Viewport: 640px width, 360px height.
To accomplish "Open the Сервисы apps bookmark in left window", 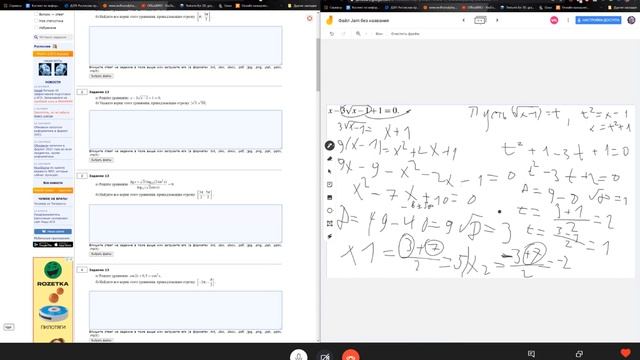I will coord(12,6).
